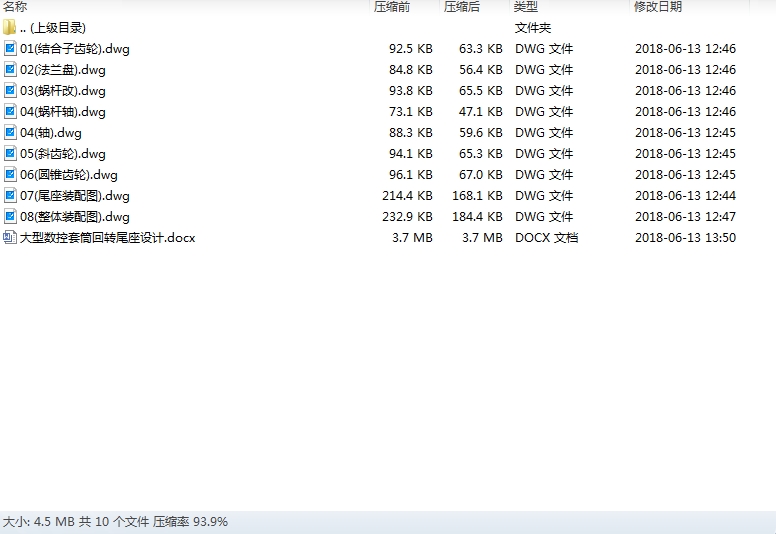Select file 06(圆锥齿轮).dwg
The height and width of the screenshot is (534, 776).
tap(69, 175)
